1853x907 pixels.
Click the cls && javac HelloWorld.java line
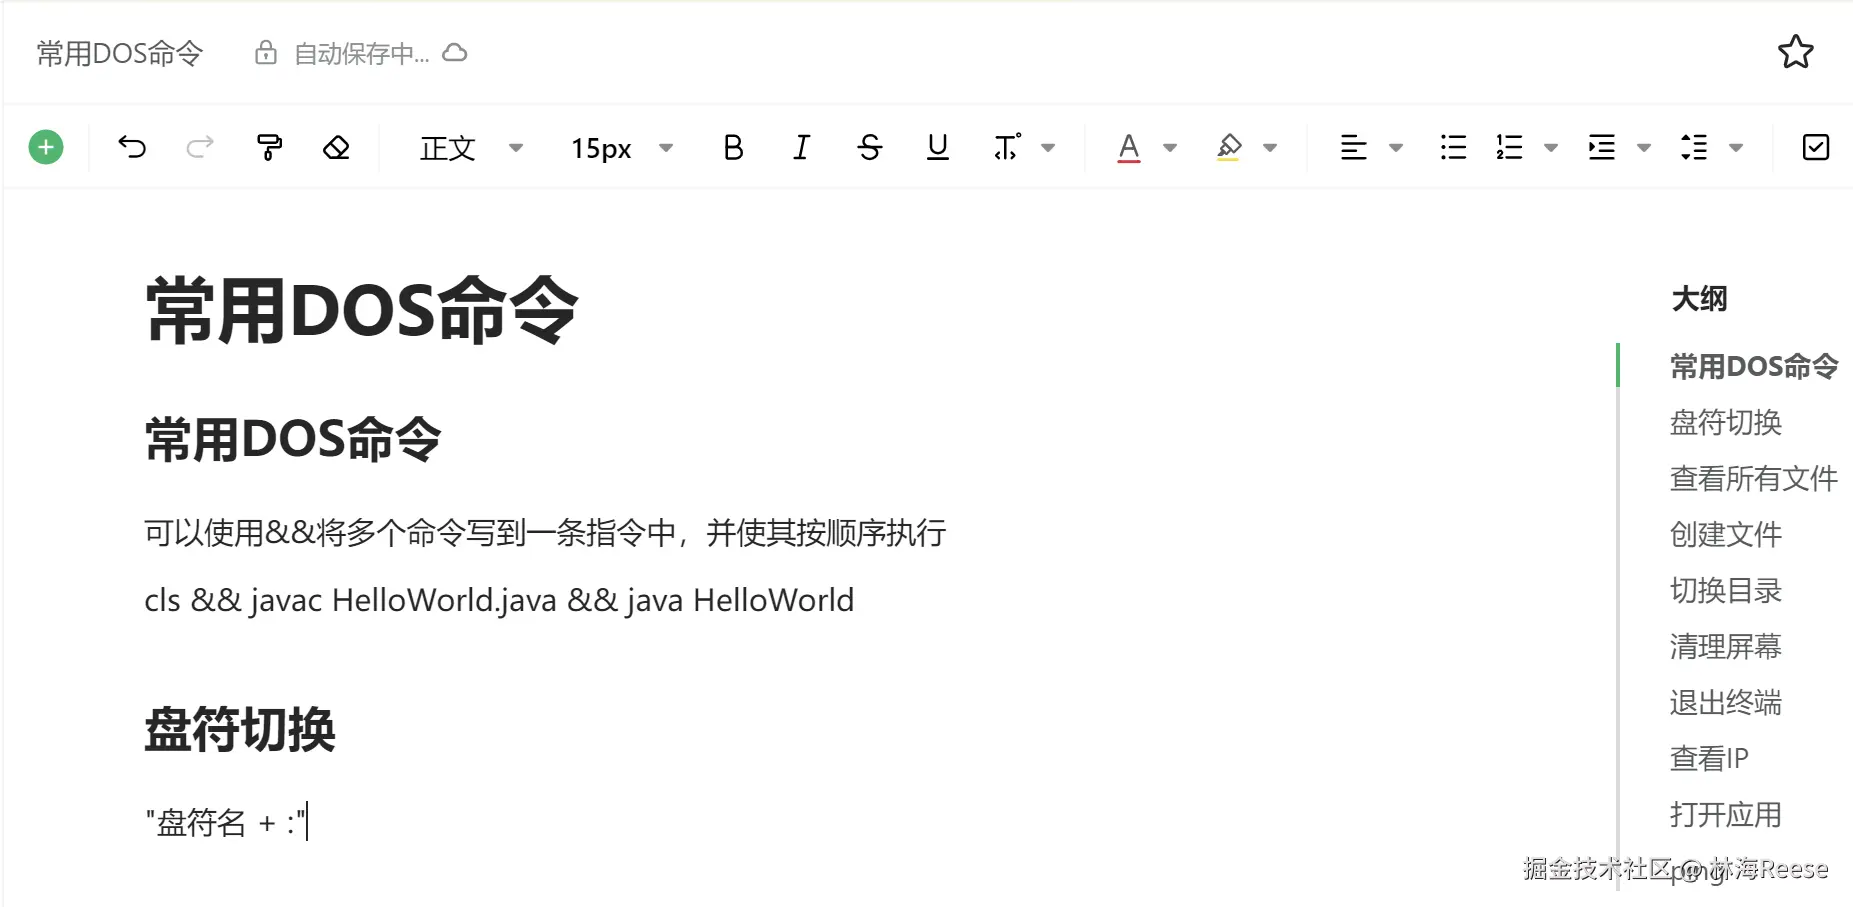(x=499, y=600)
